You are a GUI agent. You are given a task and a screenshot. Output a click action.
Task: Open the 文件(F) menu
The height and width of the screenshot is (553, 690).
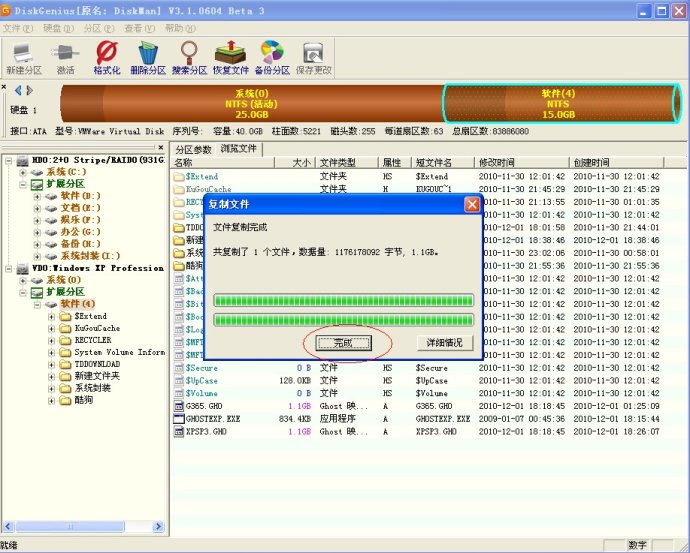tap(18, 28)
